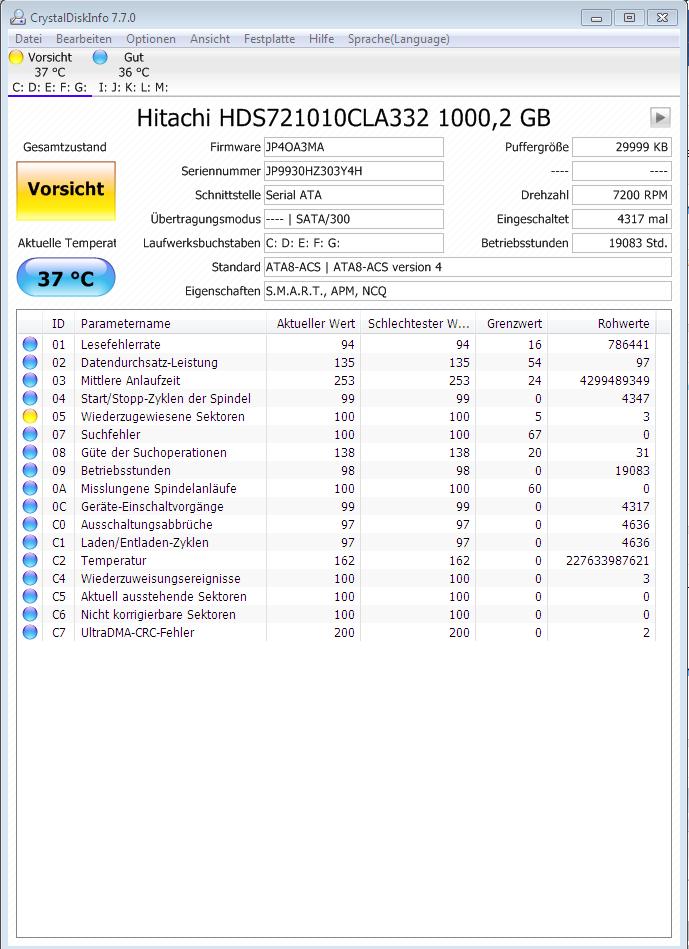Click status icon for Temperatur row
This screenshot has height=949, width=689.
coord(30,560)
